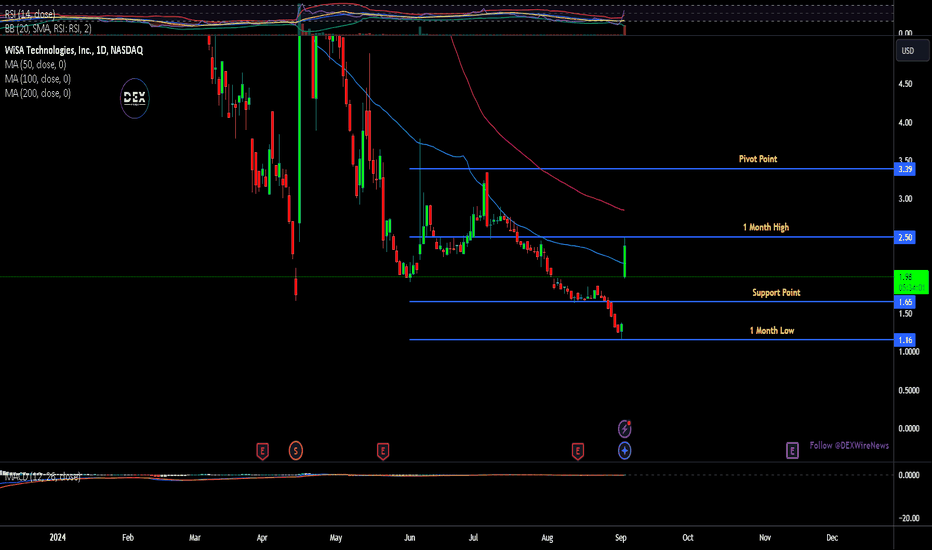Click the April earnings E marker
This screenshot has width=932, height=550.
(x=262, y=451)
